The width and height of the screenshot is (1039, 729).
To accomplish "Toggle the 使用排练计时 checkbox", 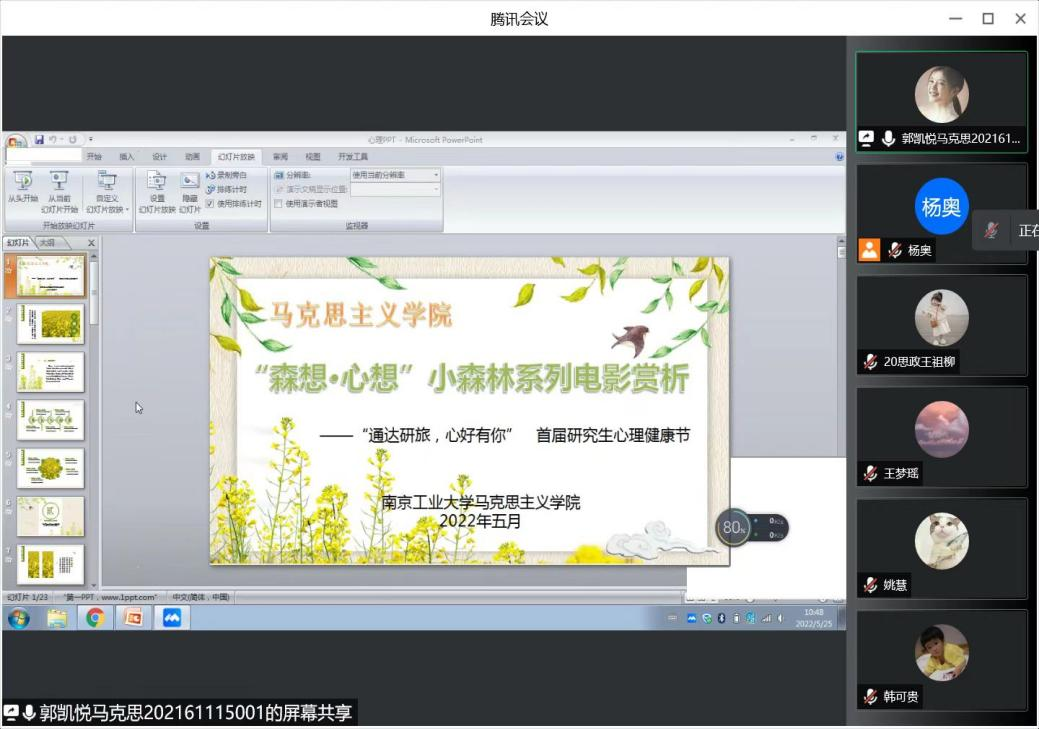I will (210, 203).
